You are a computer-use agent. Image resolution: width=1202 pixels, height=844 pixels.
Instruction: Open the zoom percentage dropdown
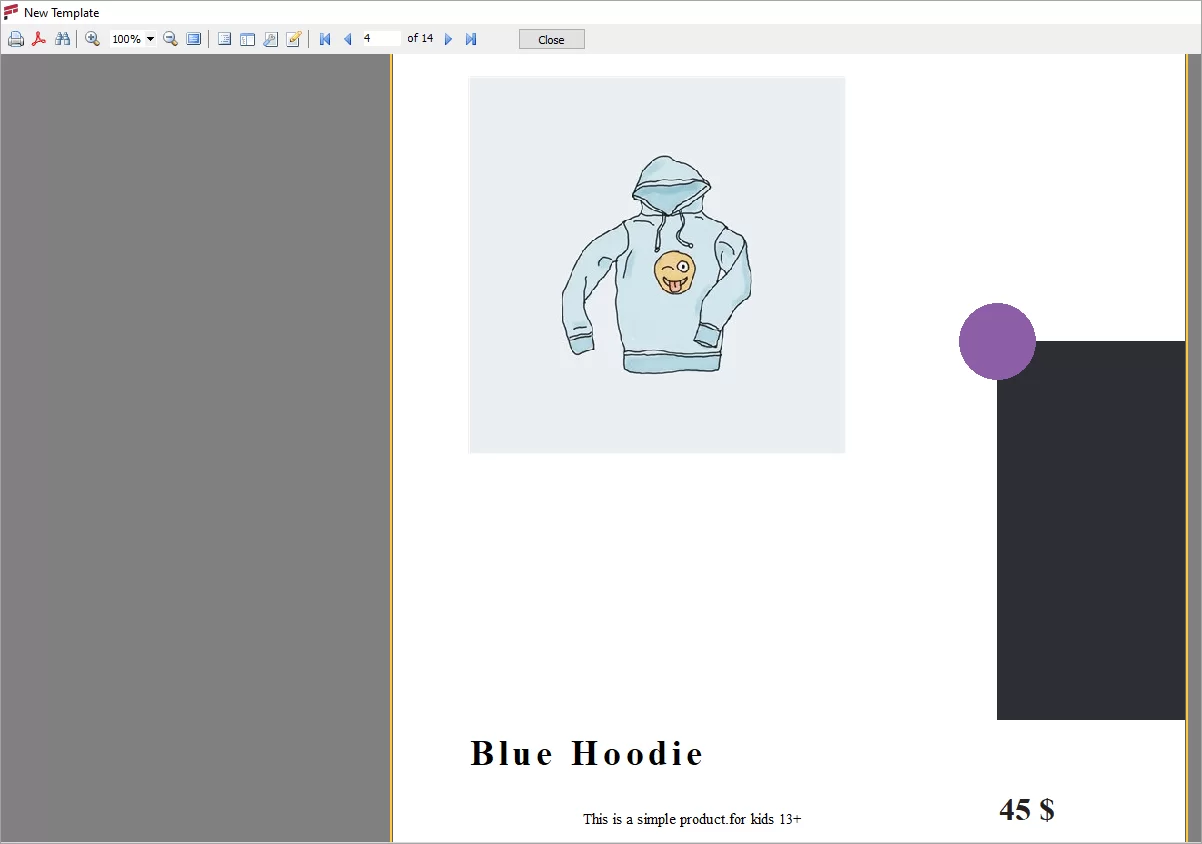150,39
